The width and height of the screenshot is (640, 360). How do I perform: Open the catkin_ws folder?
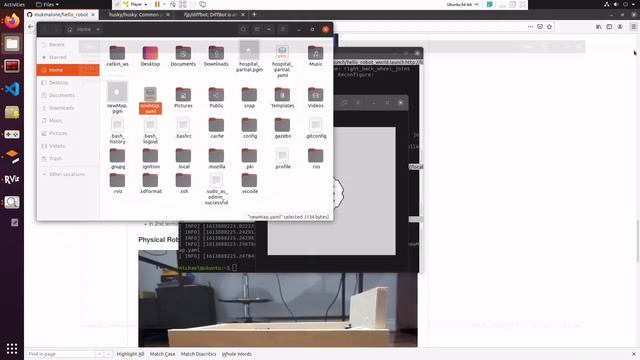pyautogui.click(x=117, y=56)
